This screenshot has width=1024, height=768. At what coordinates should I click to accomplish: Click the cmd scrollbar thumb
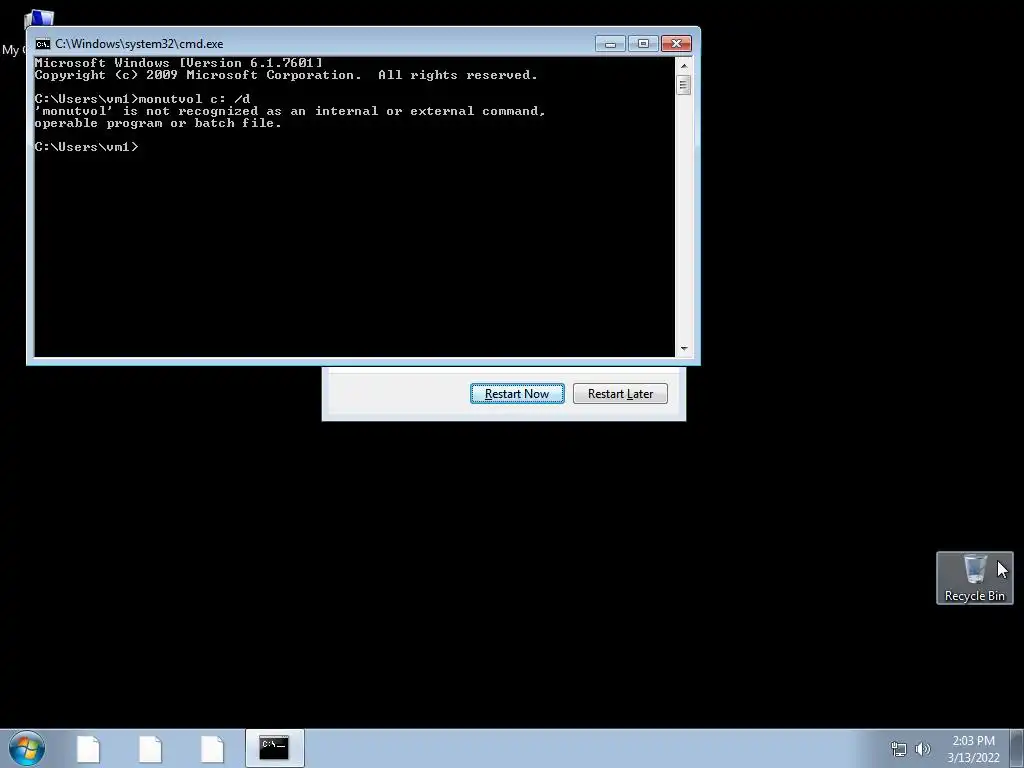[684, 85]
